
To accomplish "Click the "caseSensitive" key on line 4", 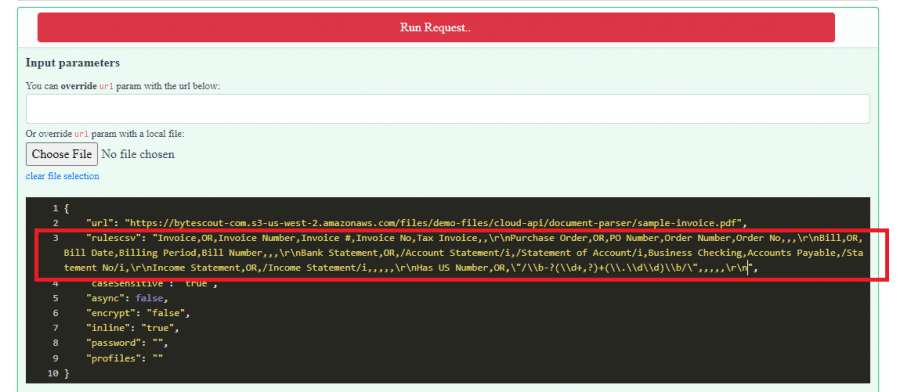I will point(129,283).
